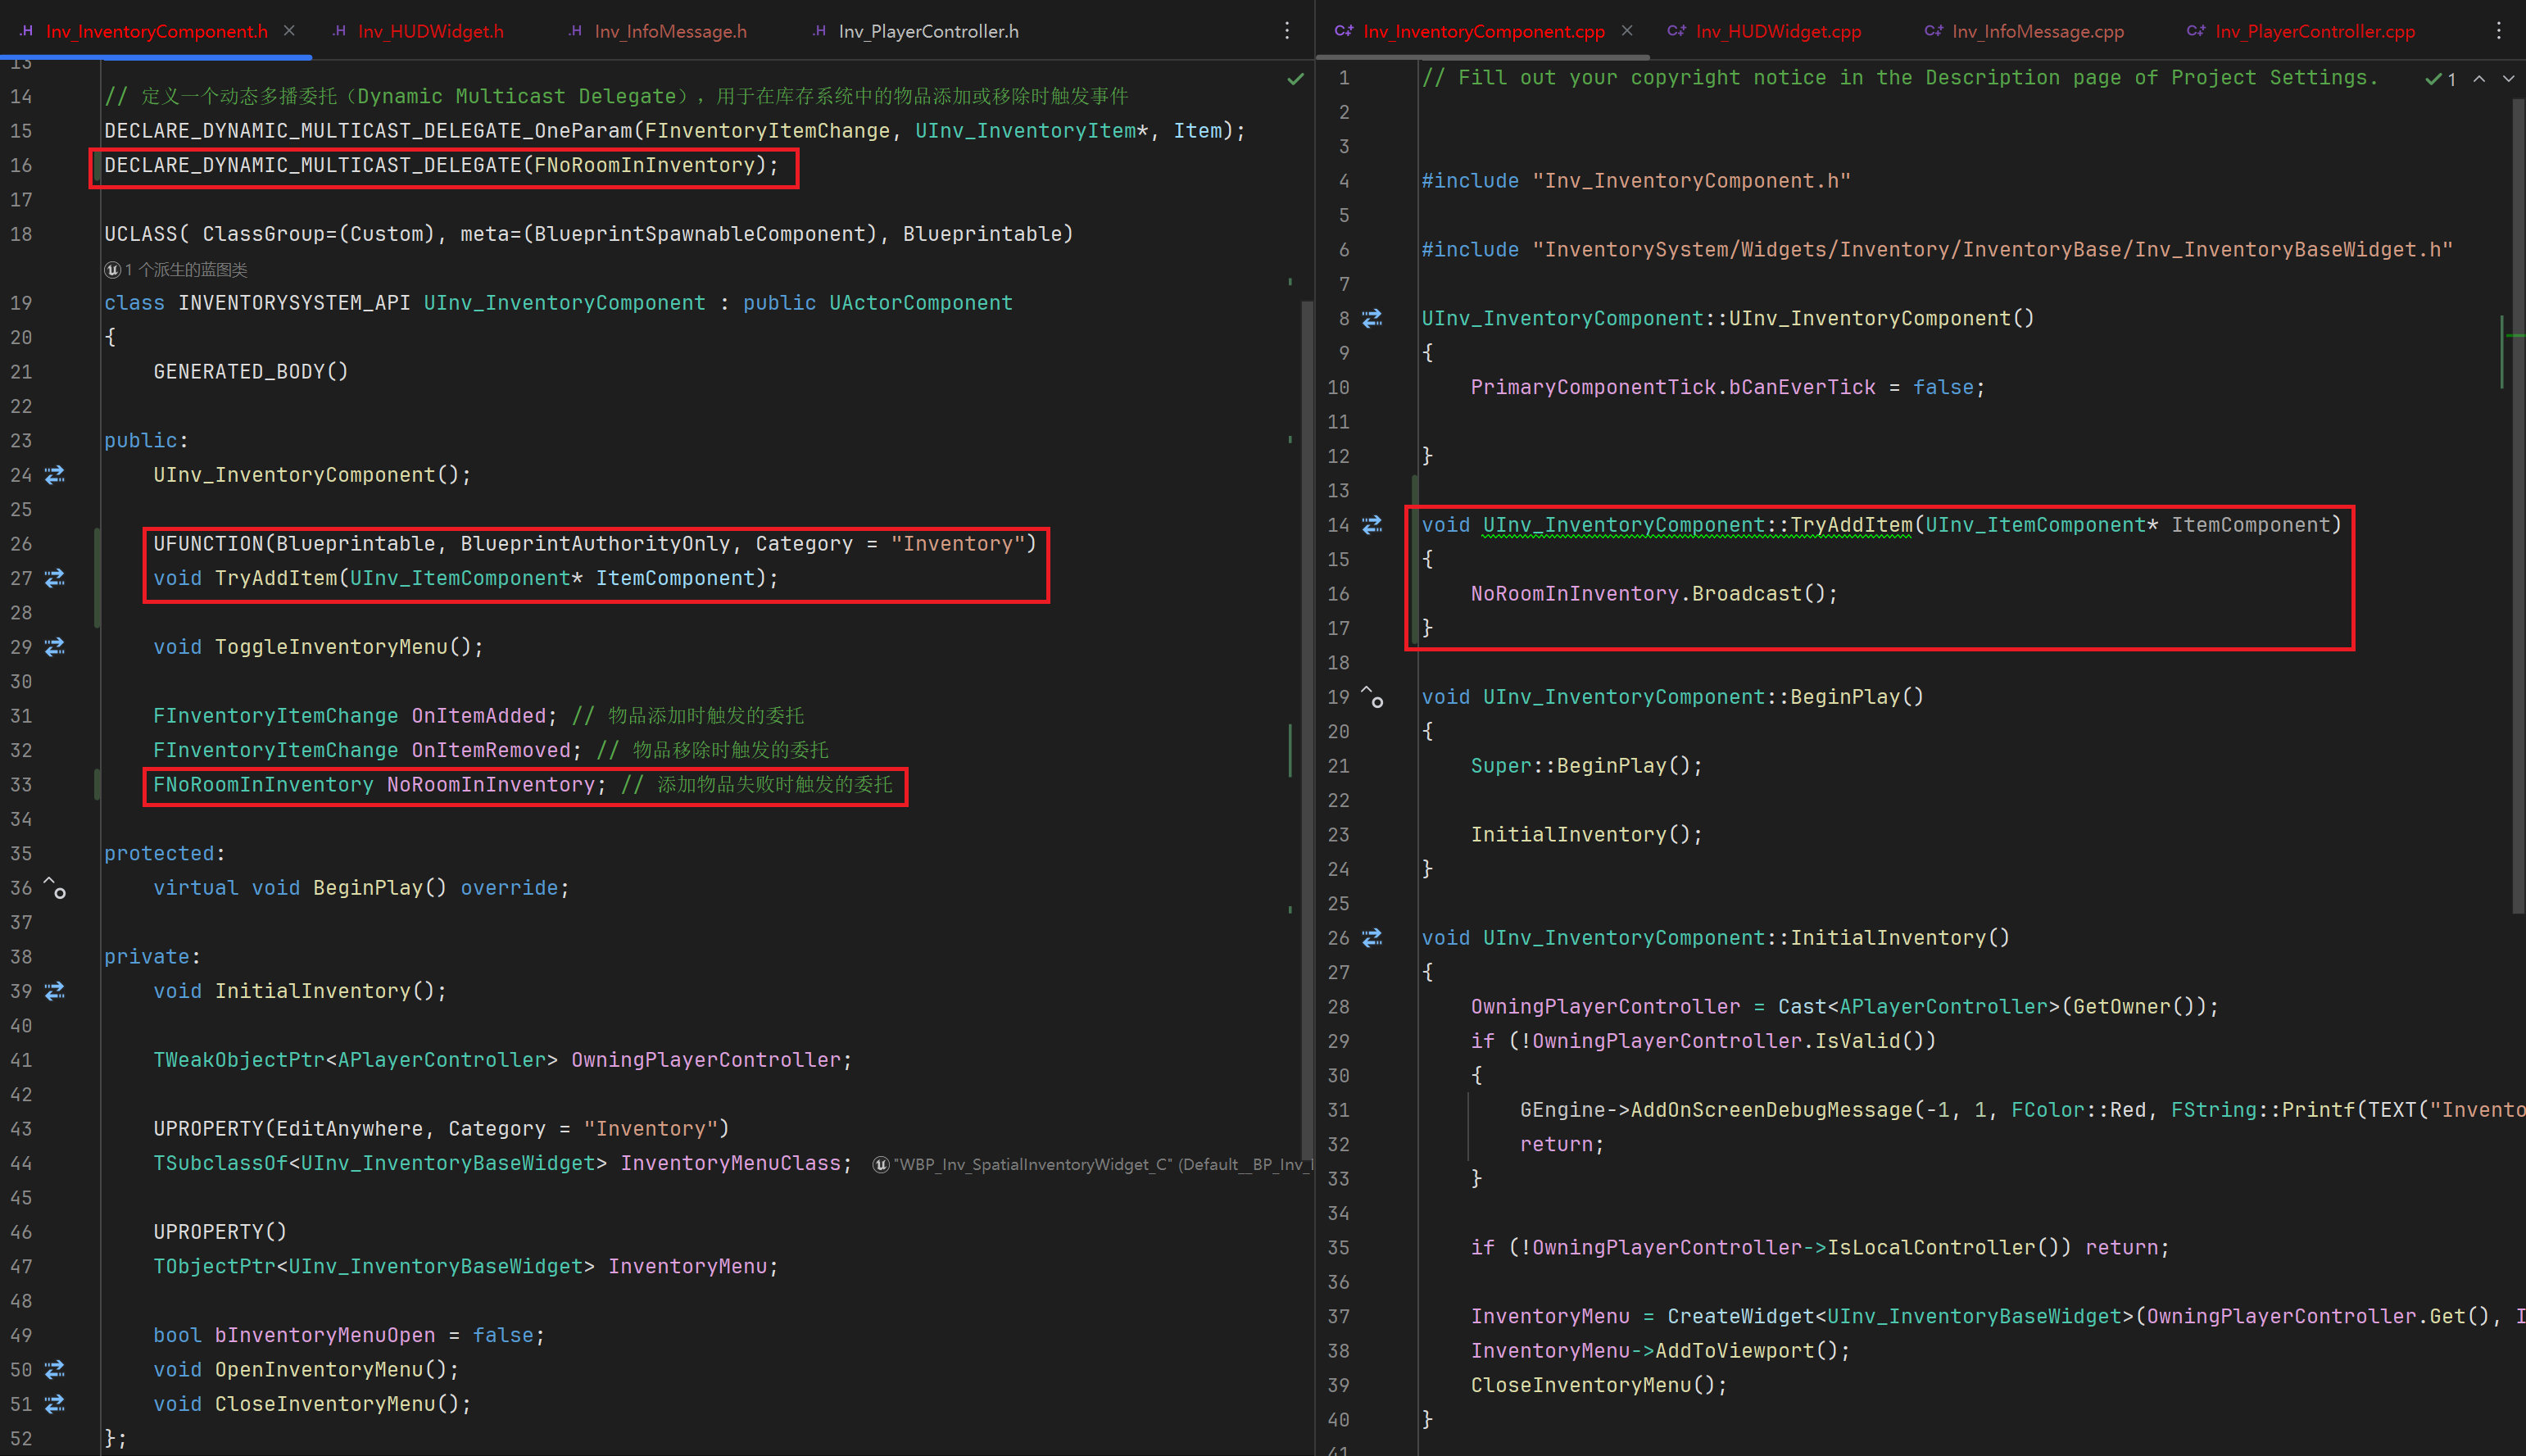
Task: Click gutter icon beside OpenInventoryMenu declaration
Action: pos(55,1369)
